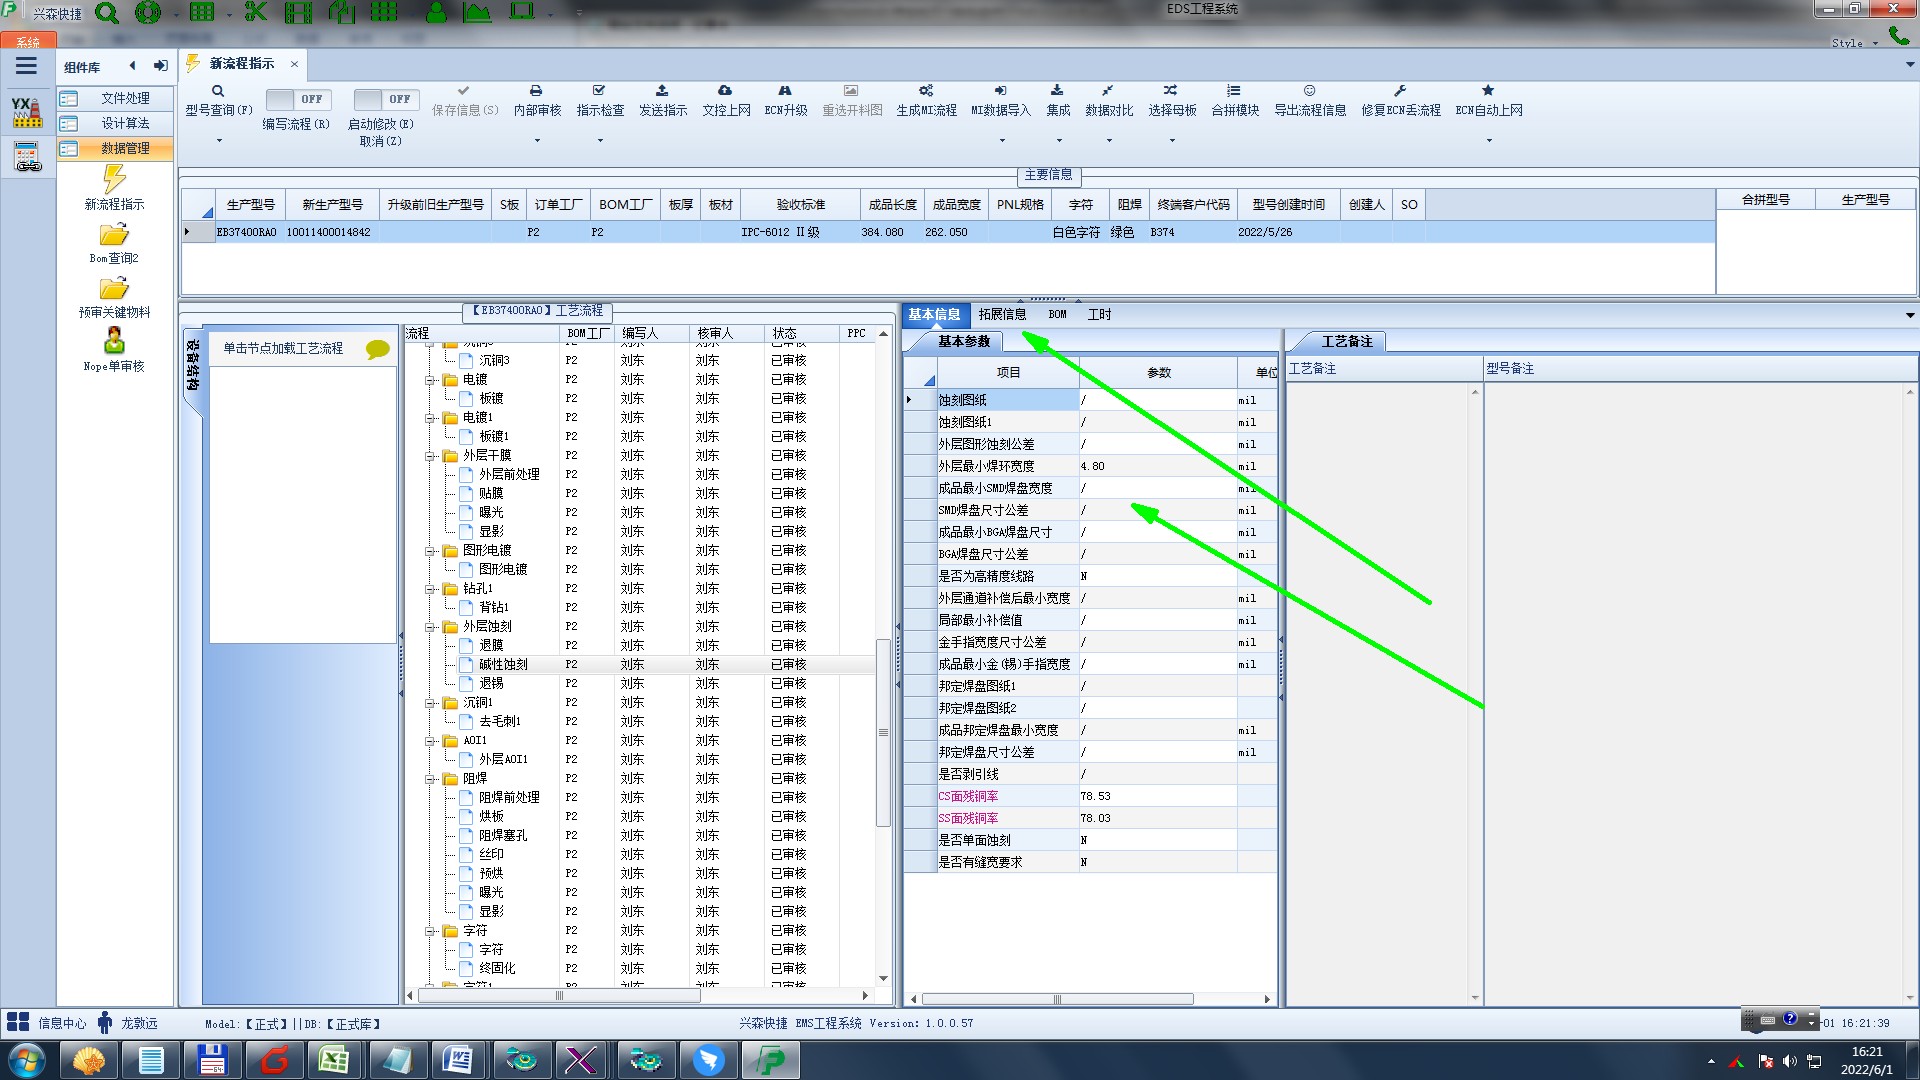This screenshot has height=1080, width=1920.
Task: Click the 指示检查 checkbox icon
Action: (x=599, y=91)
